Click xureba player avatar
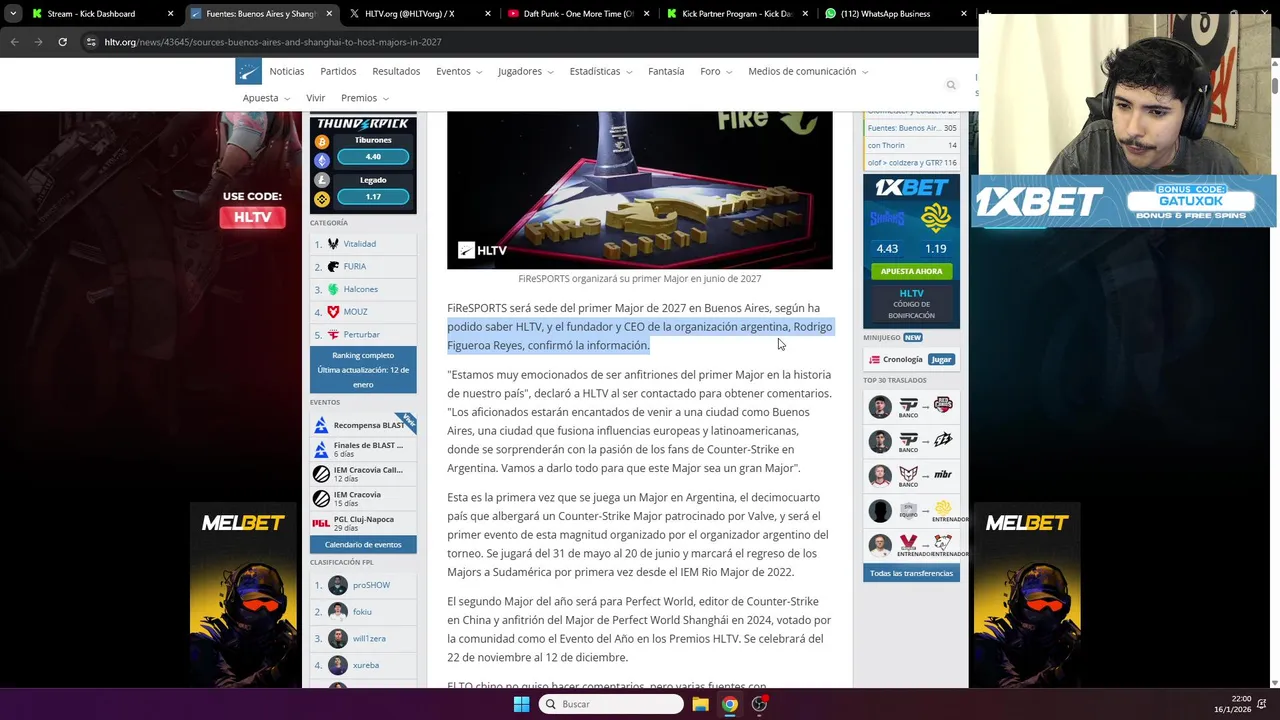Image resolution: width=1280 pixels, height=720 pixels. click(x=338, y=665)
